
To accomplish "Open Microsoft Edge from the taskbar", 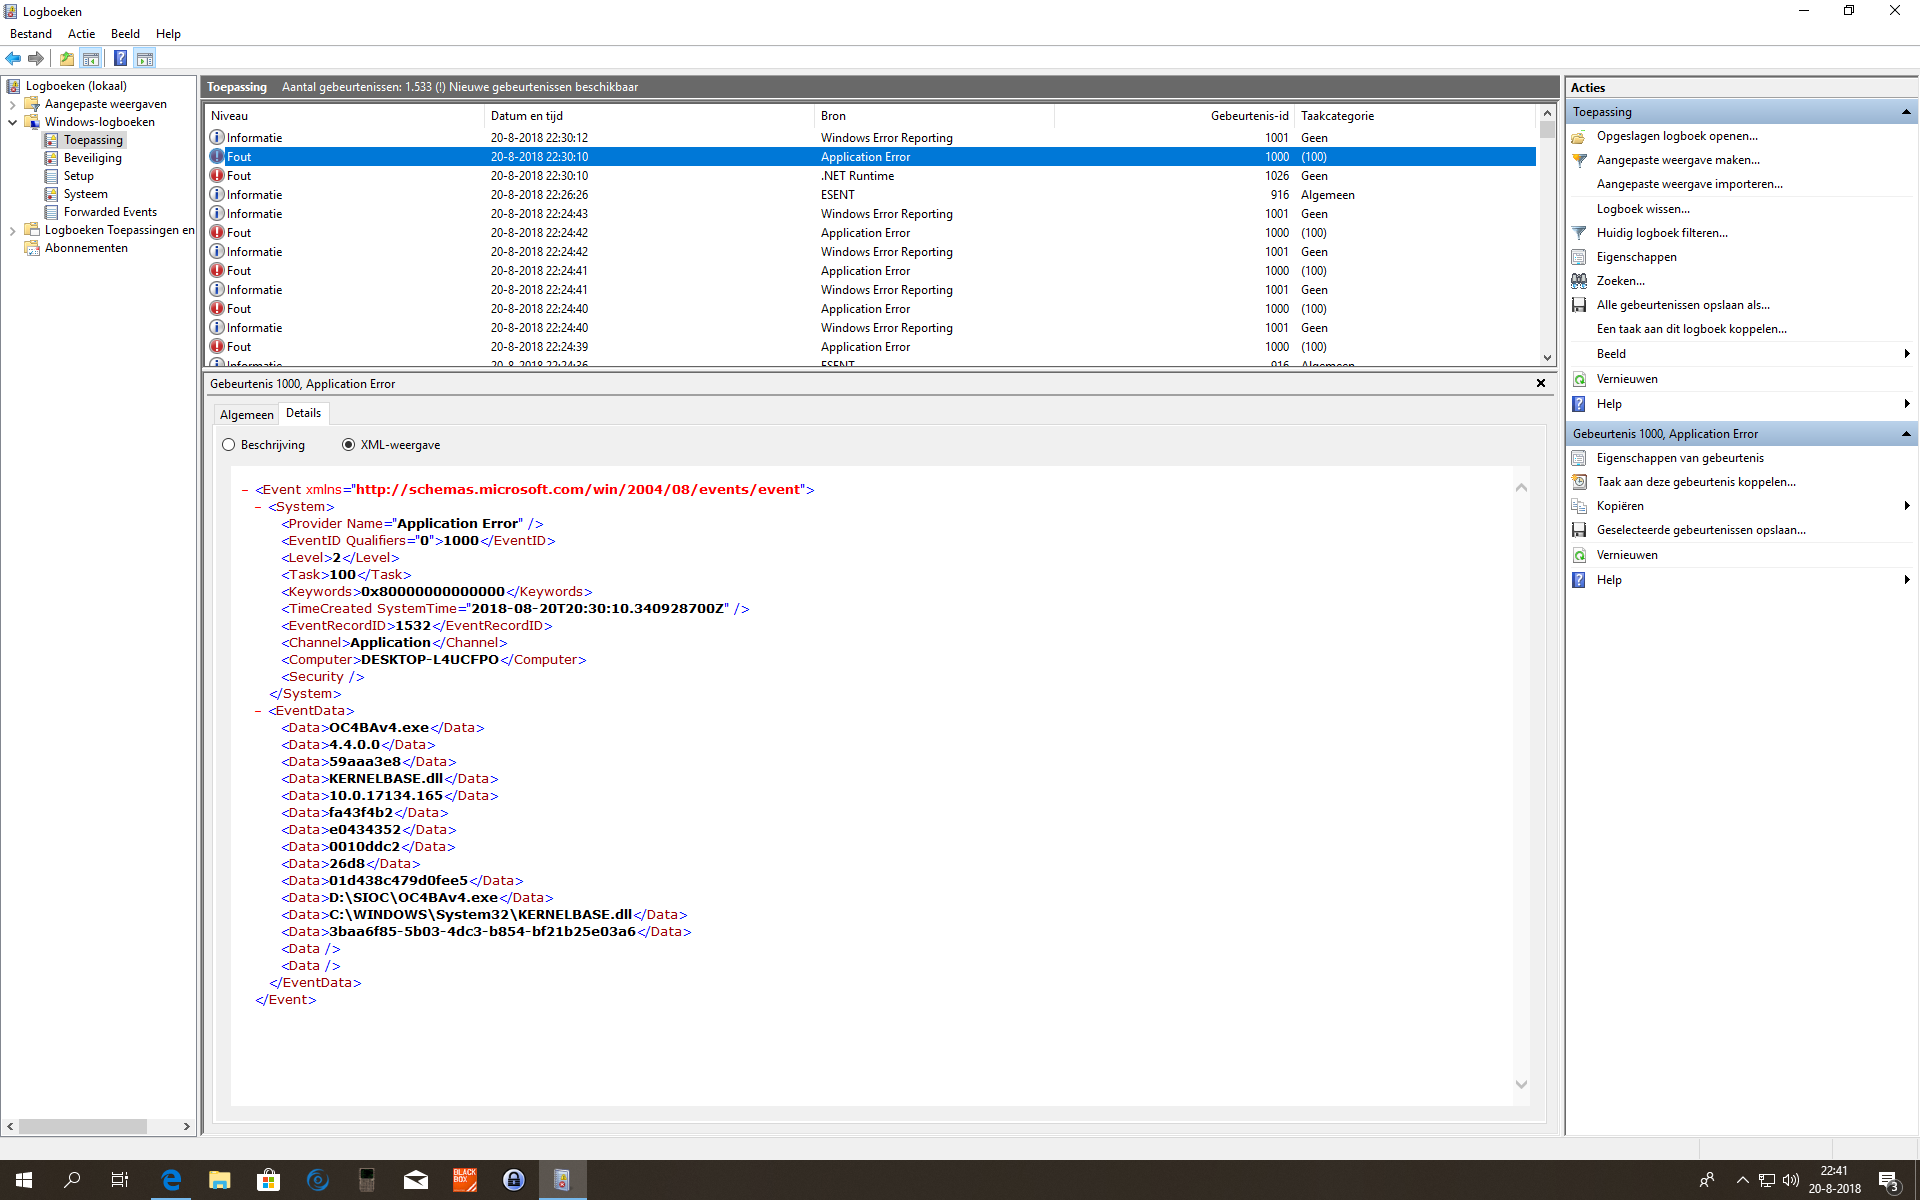I will [171, 1180].
